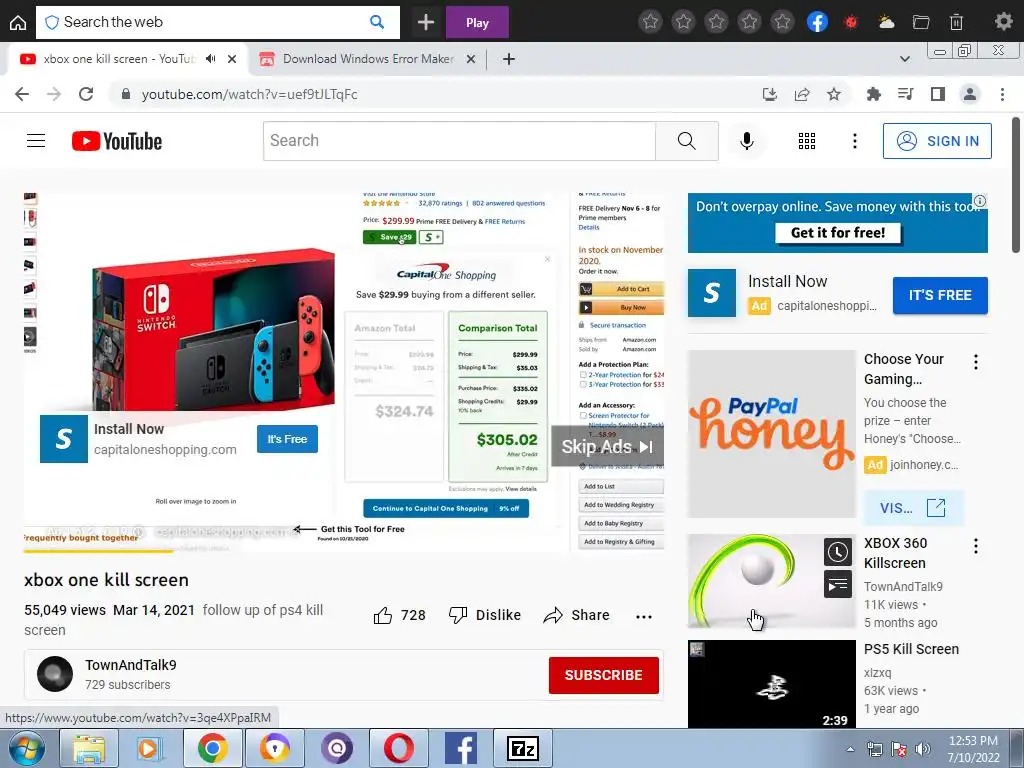Viewport: 1024px width, 768px height.
Task: Open the weather icon in the top bar
Action: pyautogui.click(x=886, y=22)
